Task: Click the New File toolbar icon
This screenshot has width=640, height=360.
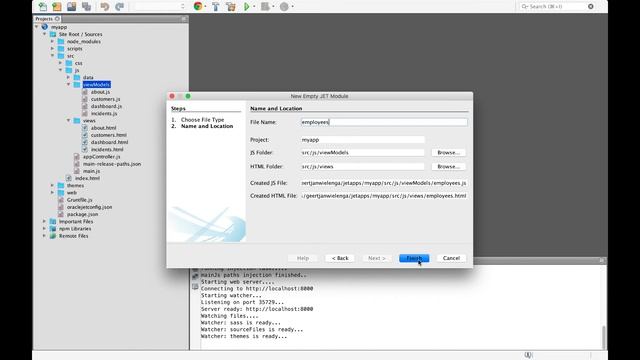Action: [x=42, y=6]
